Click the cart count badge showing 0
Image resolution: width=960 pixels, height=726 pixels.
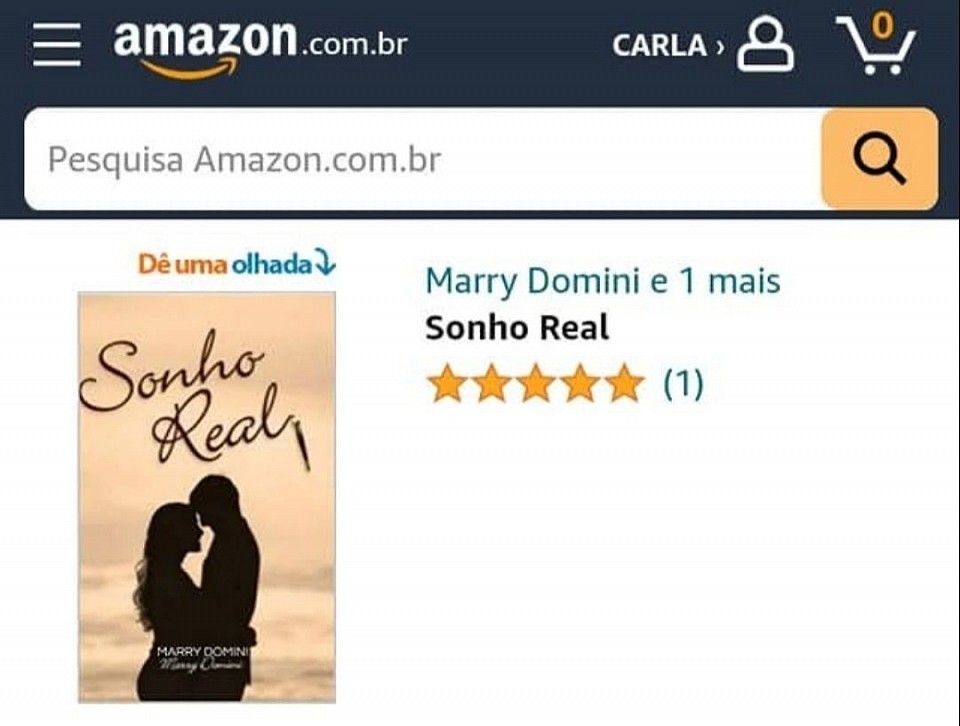click(883, 26)
